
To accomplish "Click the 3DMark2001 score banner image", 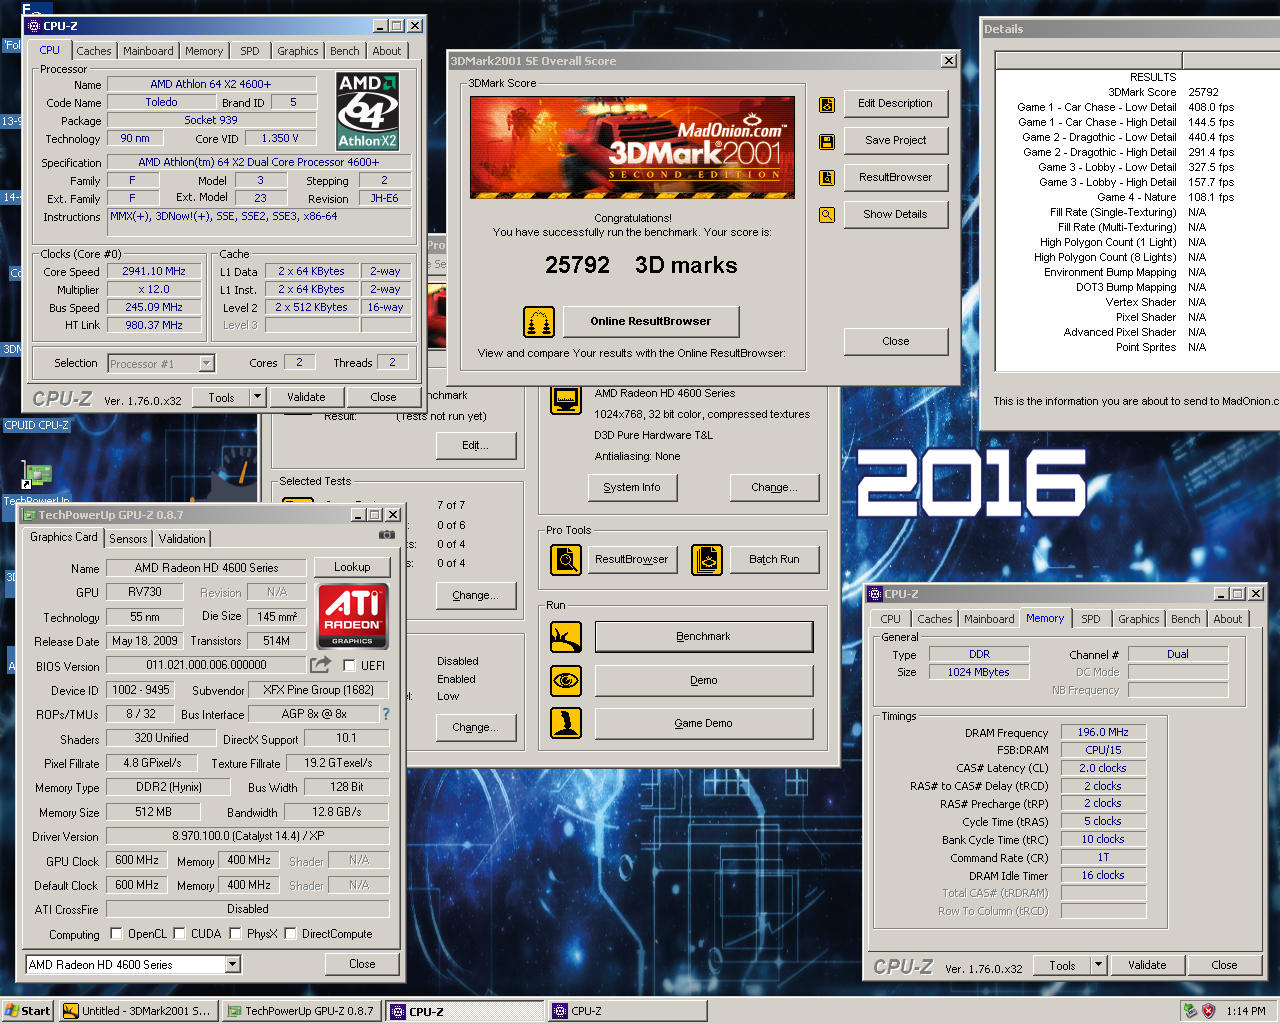I will point(633,147).
